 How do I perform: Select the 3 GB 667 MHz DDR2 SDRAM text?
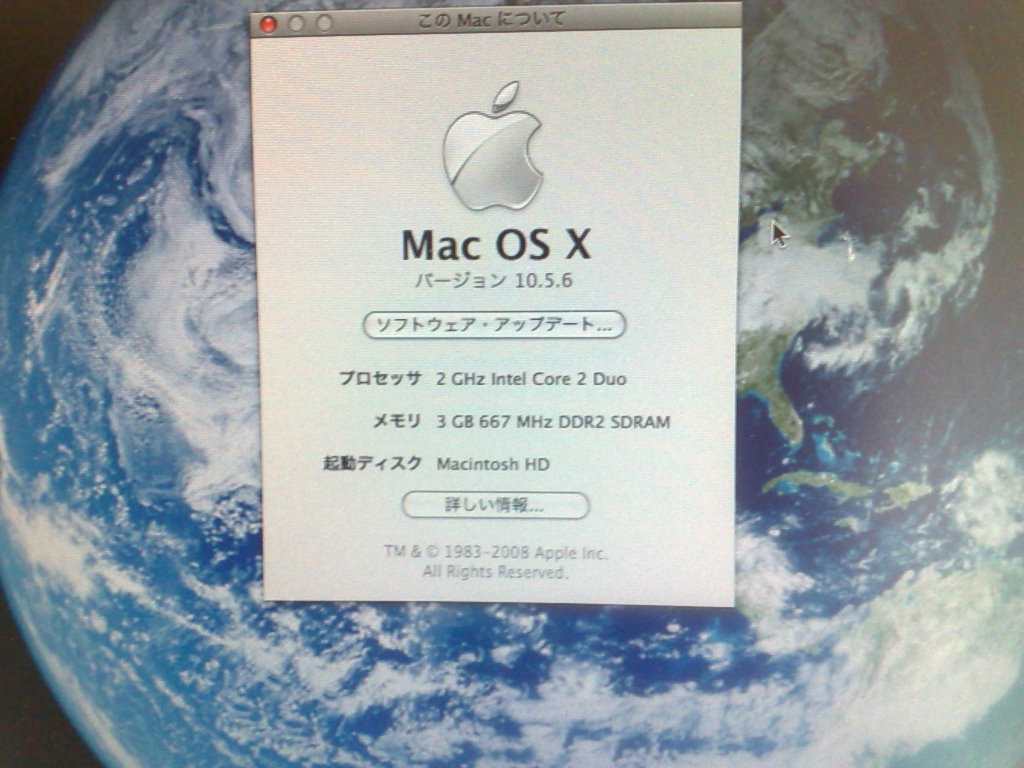click(553, 421)
